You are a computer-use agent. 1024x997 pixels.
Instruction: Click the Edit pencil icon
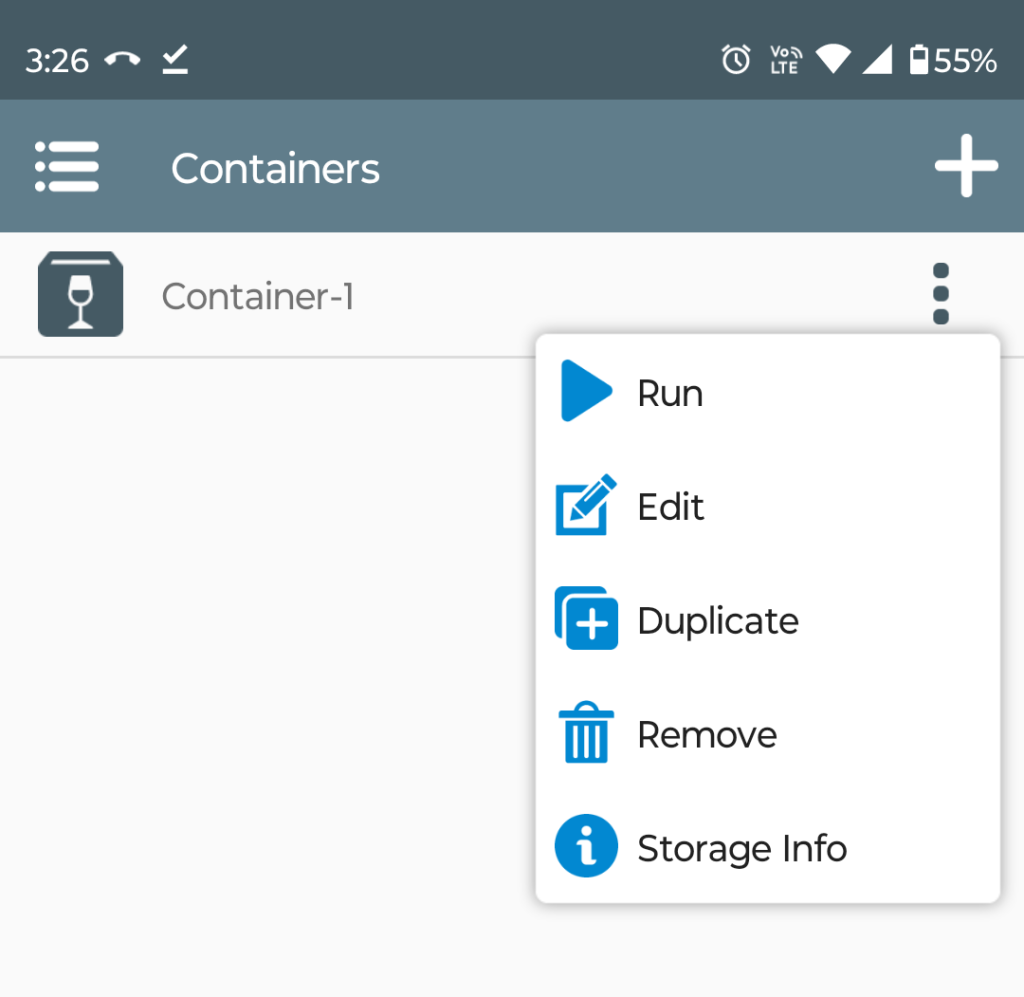coord(586,506)
